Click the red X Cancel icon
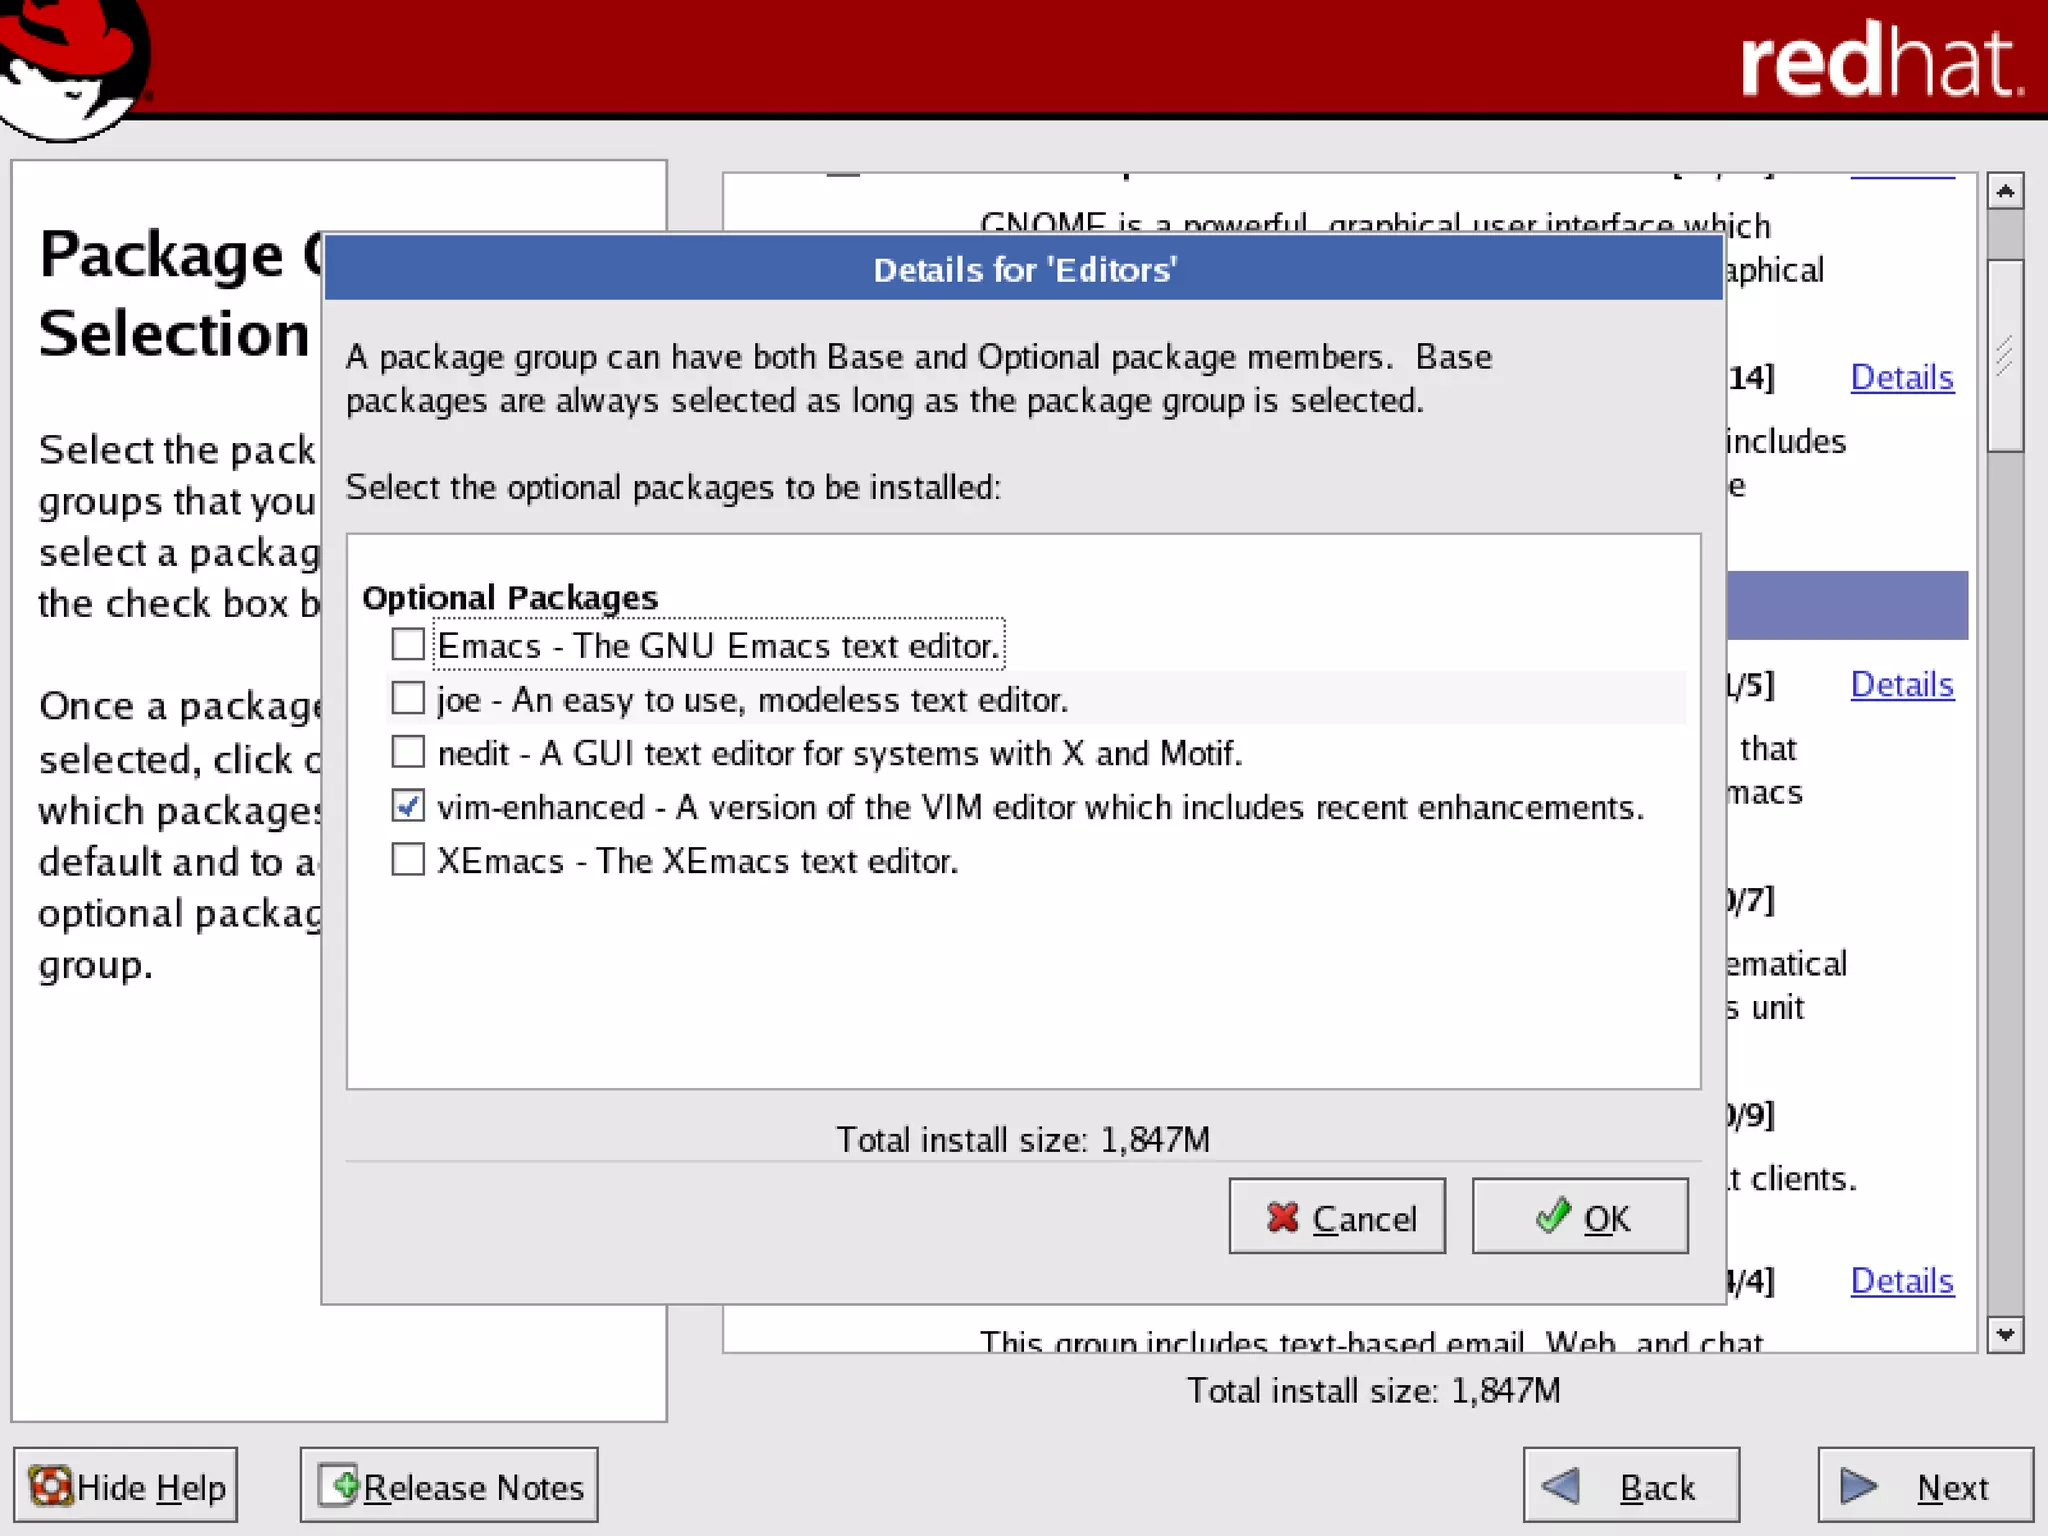This screenshot has width=2048, height=1536. (x=1282, y=1217)
